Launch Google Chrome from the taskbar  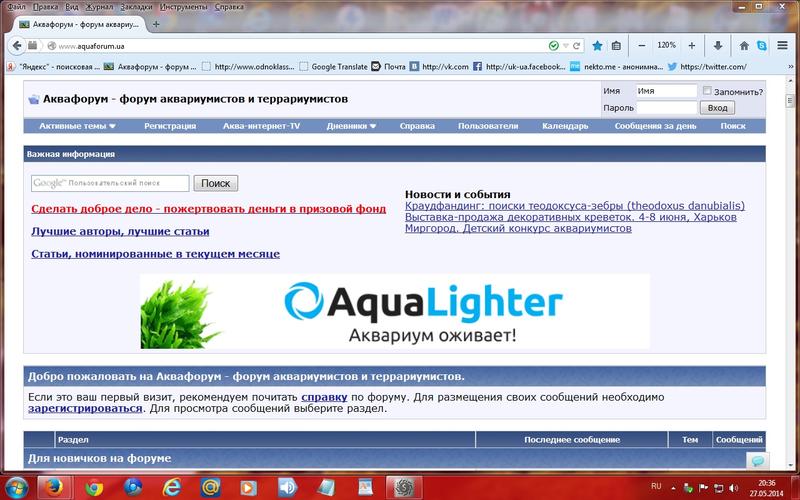point(94,486)
